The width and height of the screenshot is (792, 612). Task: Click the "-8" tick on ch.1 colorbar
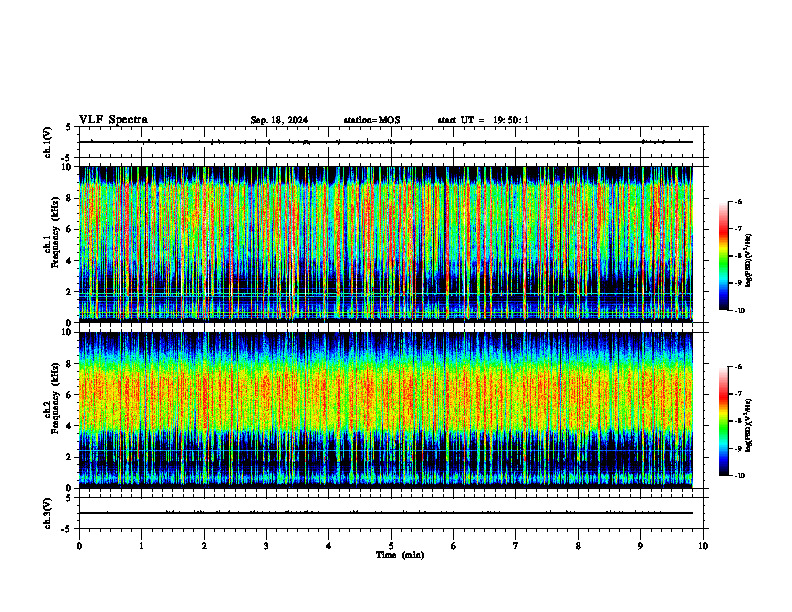(x=738, y=256)
